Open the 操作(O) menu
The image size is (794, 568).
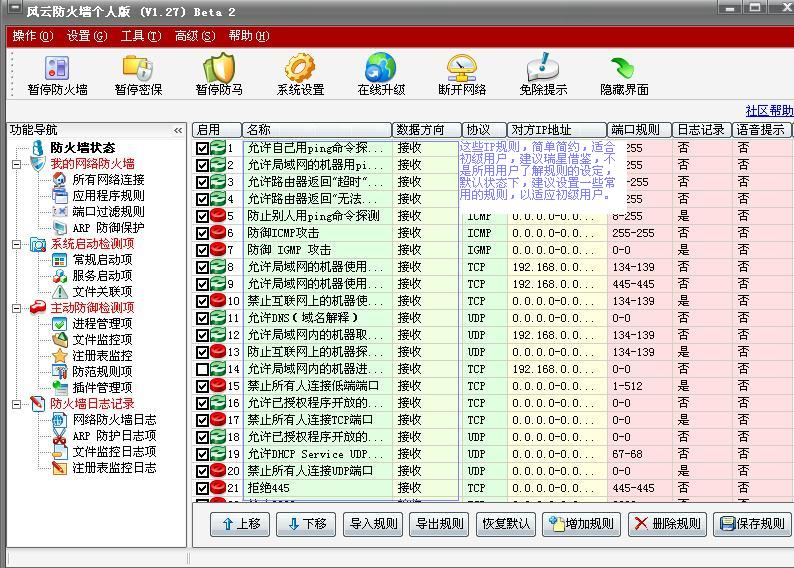click(x=32, y=36)
